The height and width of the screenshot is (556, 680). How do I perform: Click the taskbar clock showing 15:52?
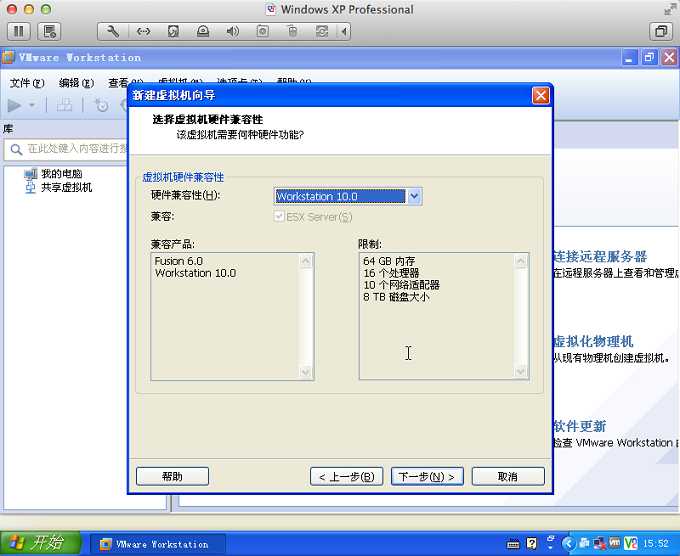click(656, 544)
